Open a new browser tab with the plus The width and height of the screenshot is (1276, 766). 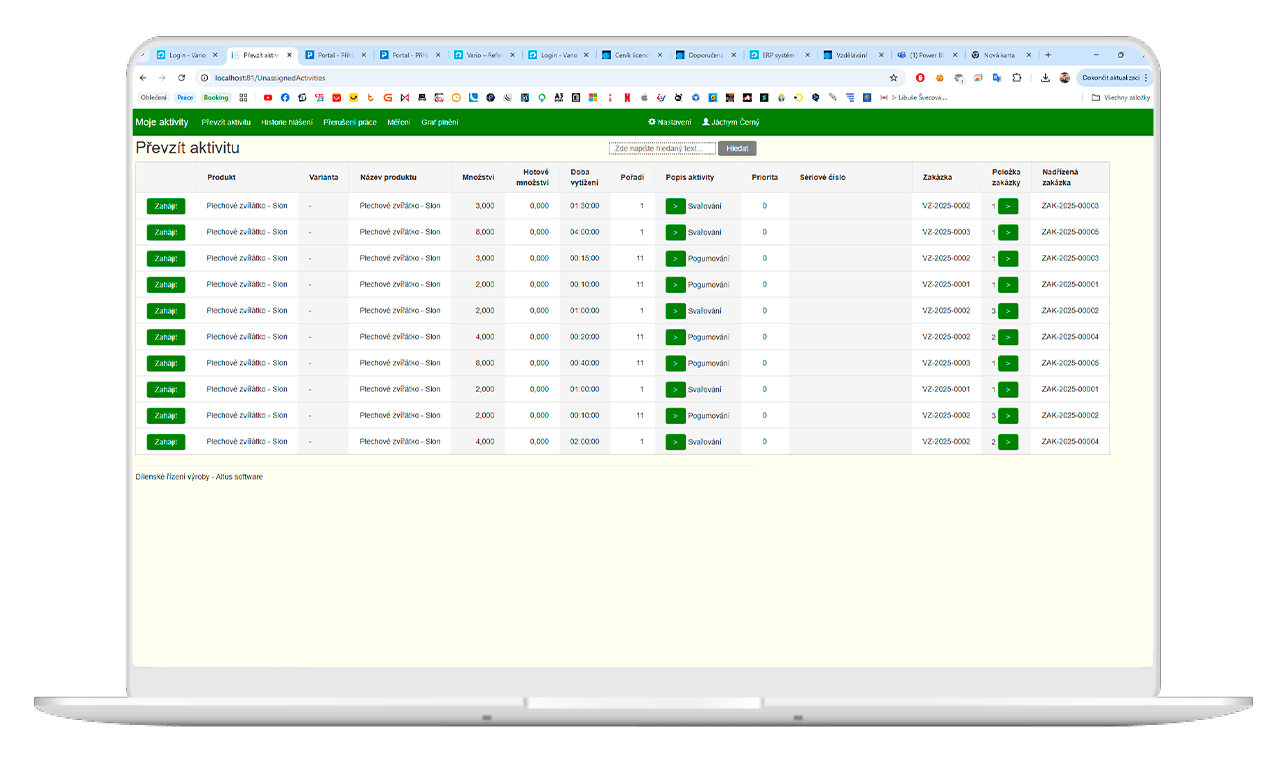tap(1048, 55)
